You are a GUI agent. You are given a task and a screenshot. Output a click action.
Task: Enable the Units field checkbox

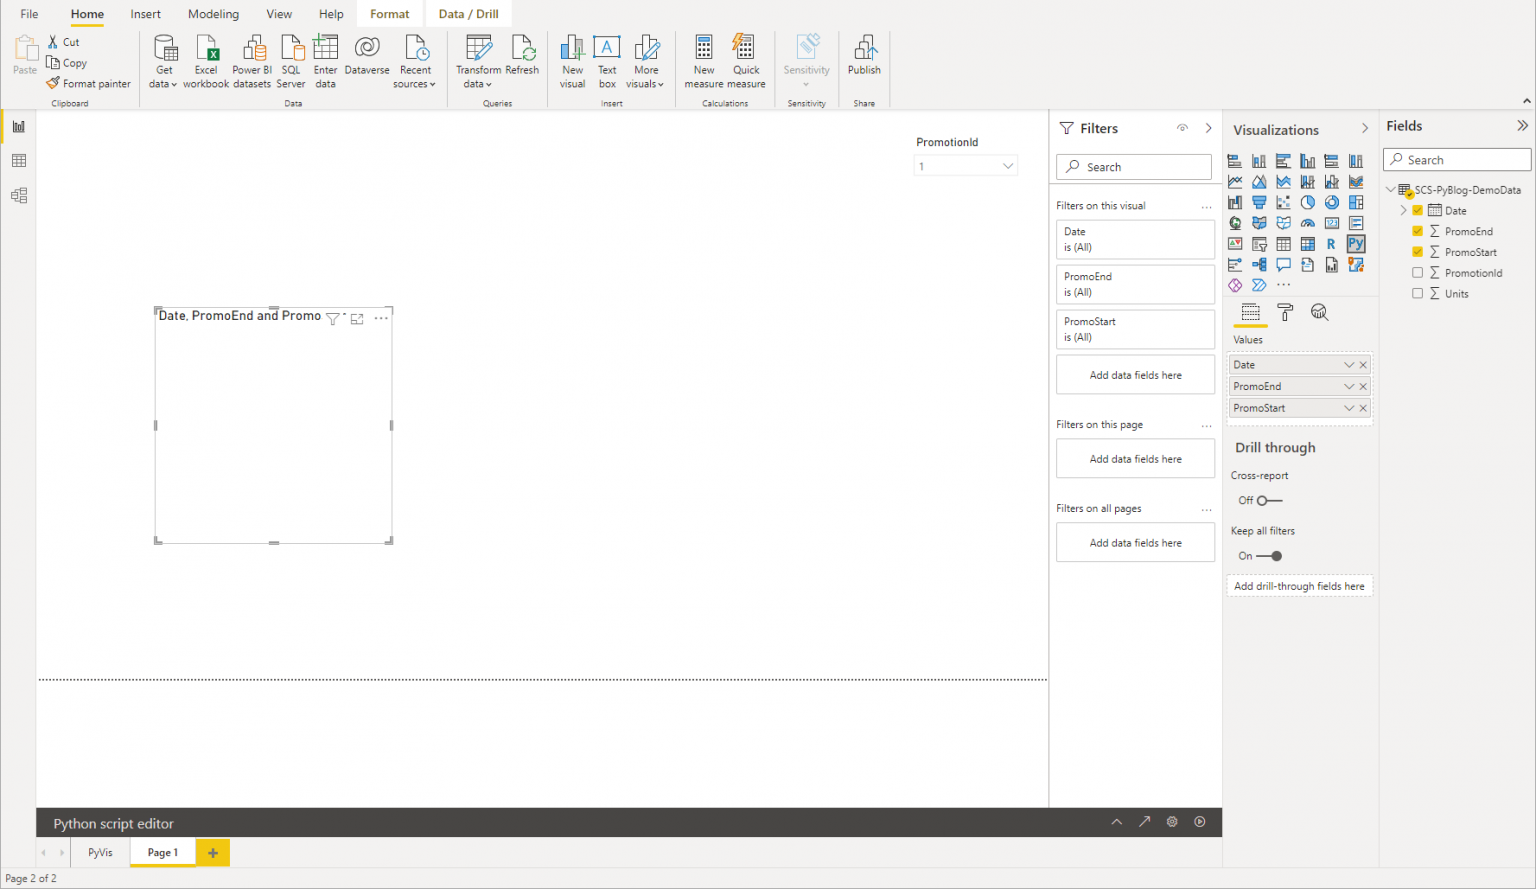point(1417,293)
